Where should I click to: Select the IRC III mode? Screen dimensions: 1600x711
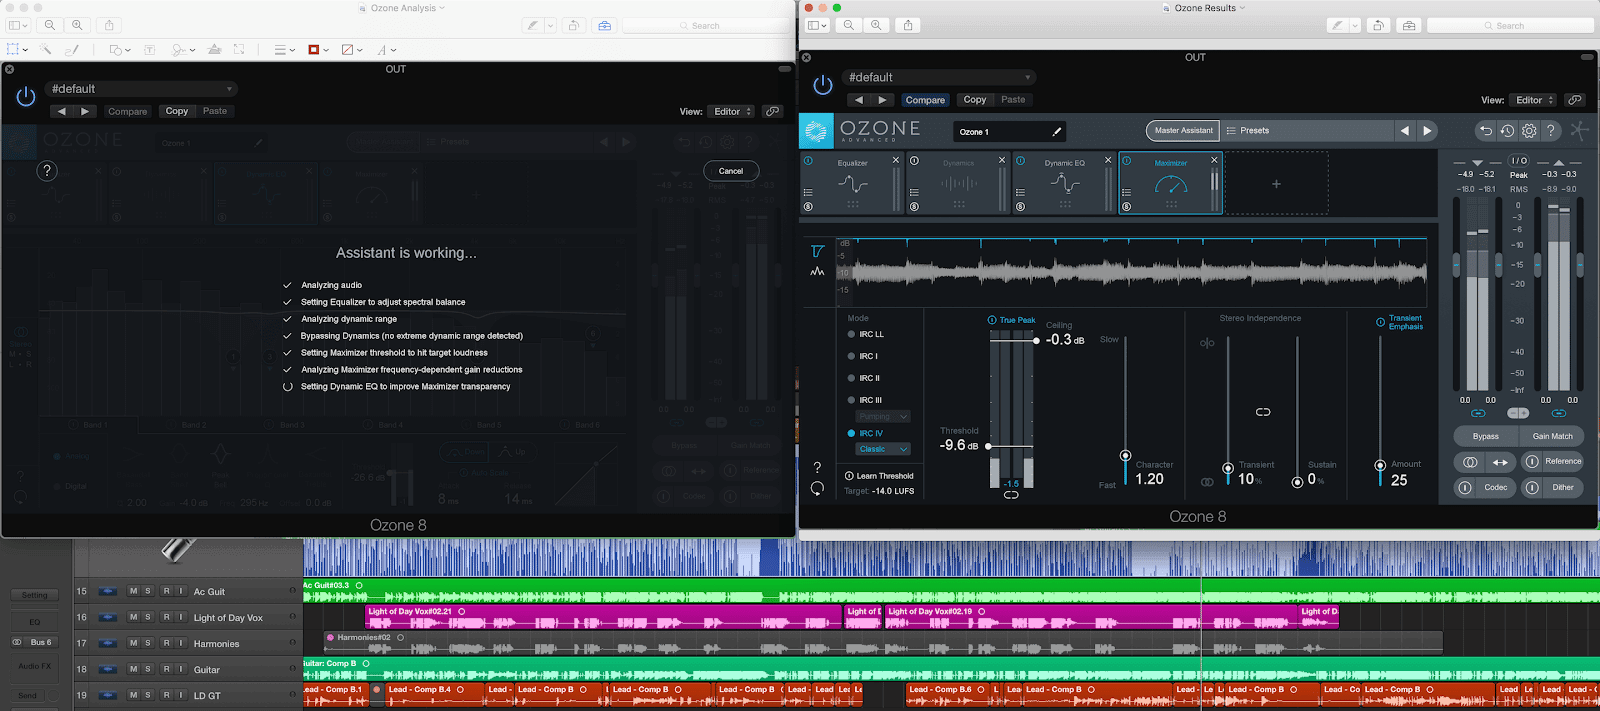coord(864,400)
